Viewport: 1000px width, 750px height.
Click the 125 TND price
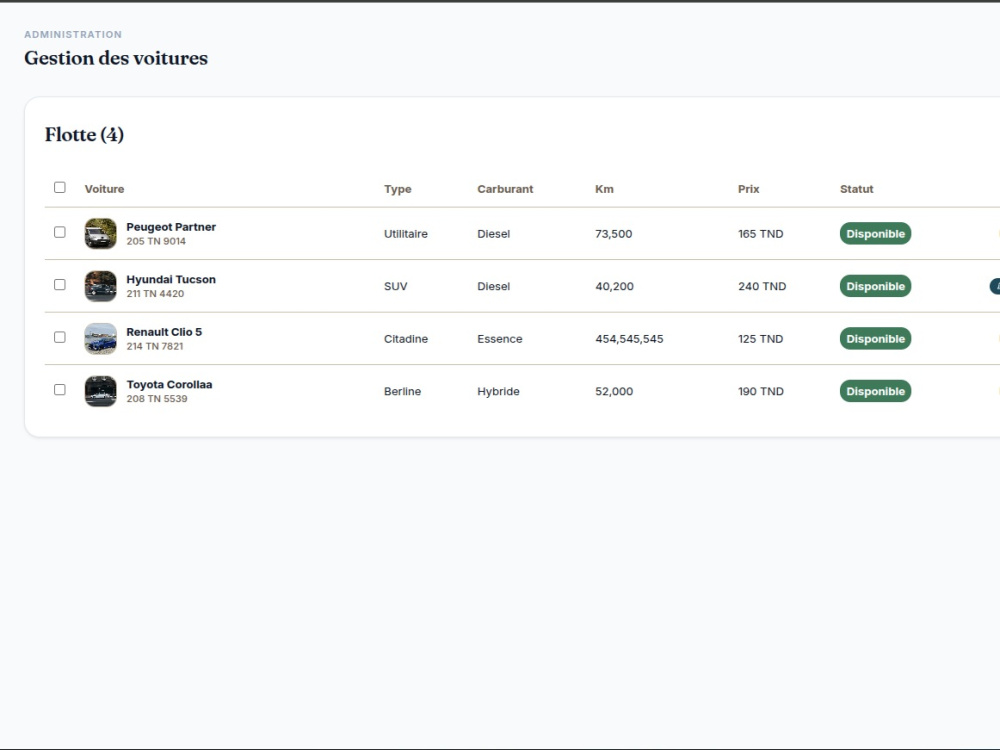760,339
